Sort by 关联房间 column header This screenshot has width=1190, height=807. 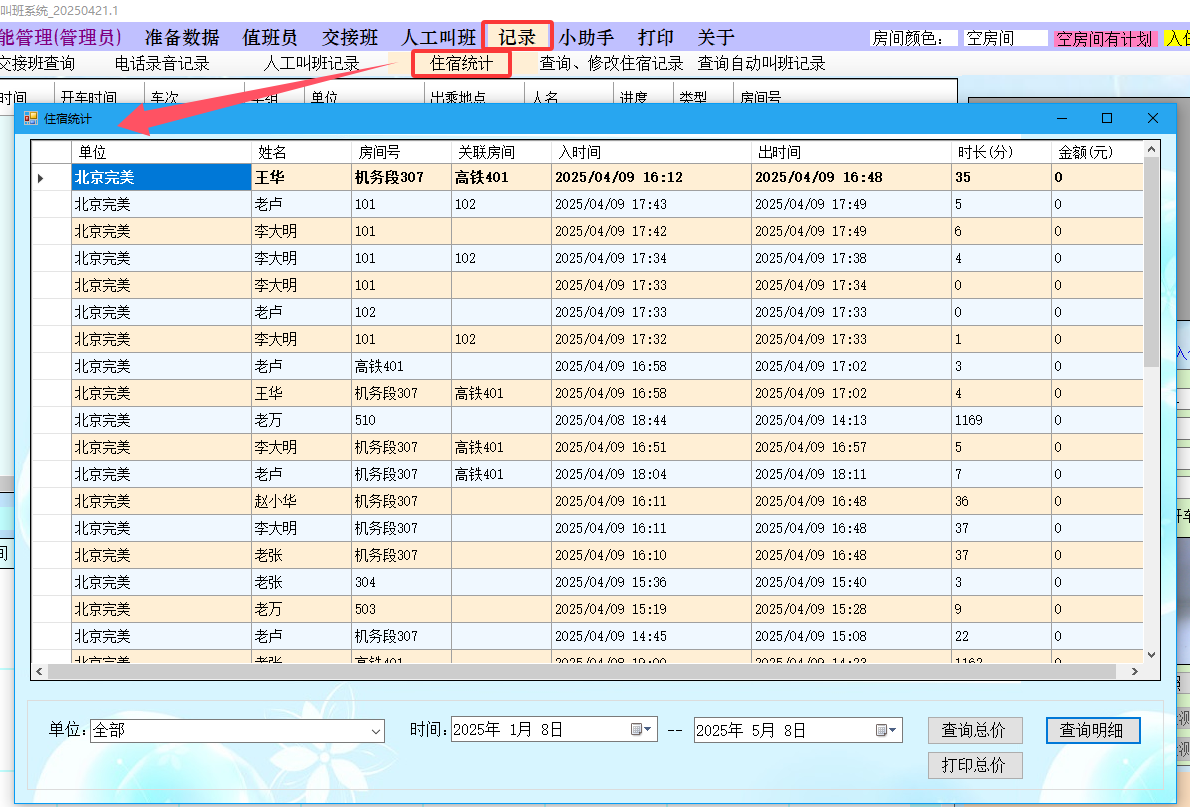[x=502, y=152]
